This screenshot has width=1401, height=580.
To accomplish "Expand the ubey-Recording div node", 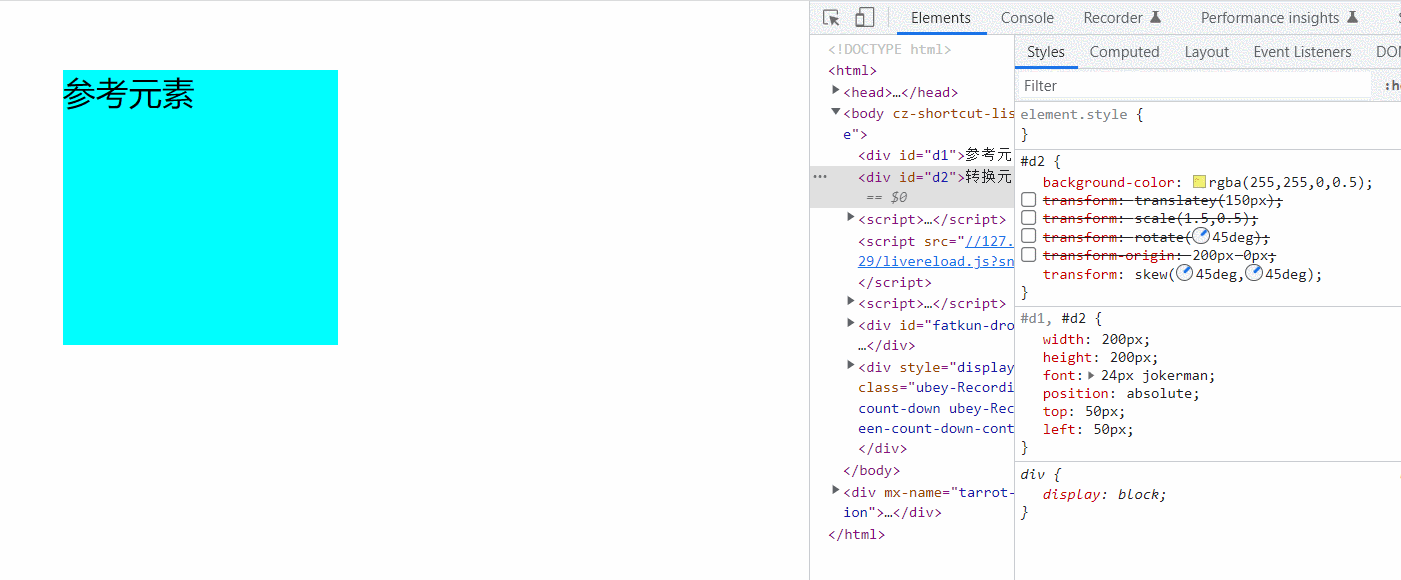I will tap(851, 365).
